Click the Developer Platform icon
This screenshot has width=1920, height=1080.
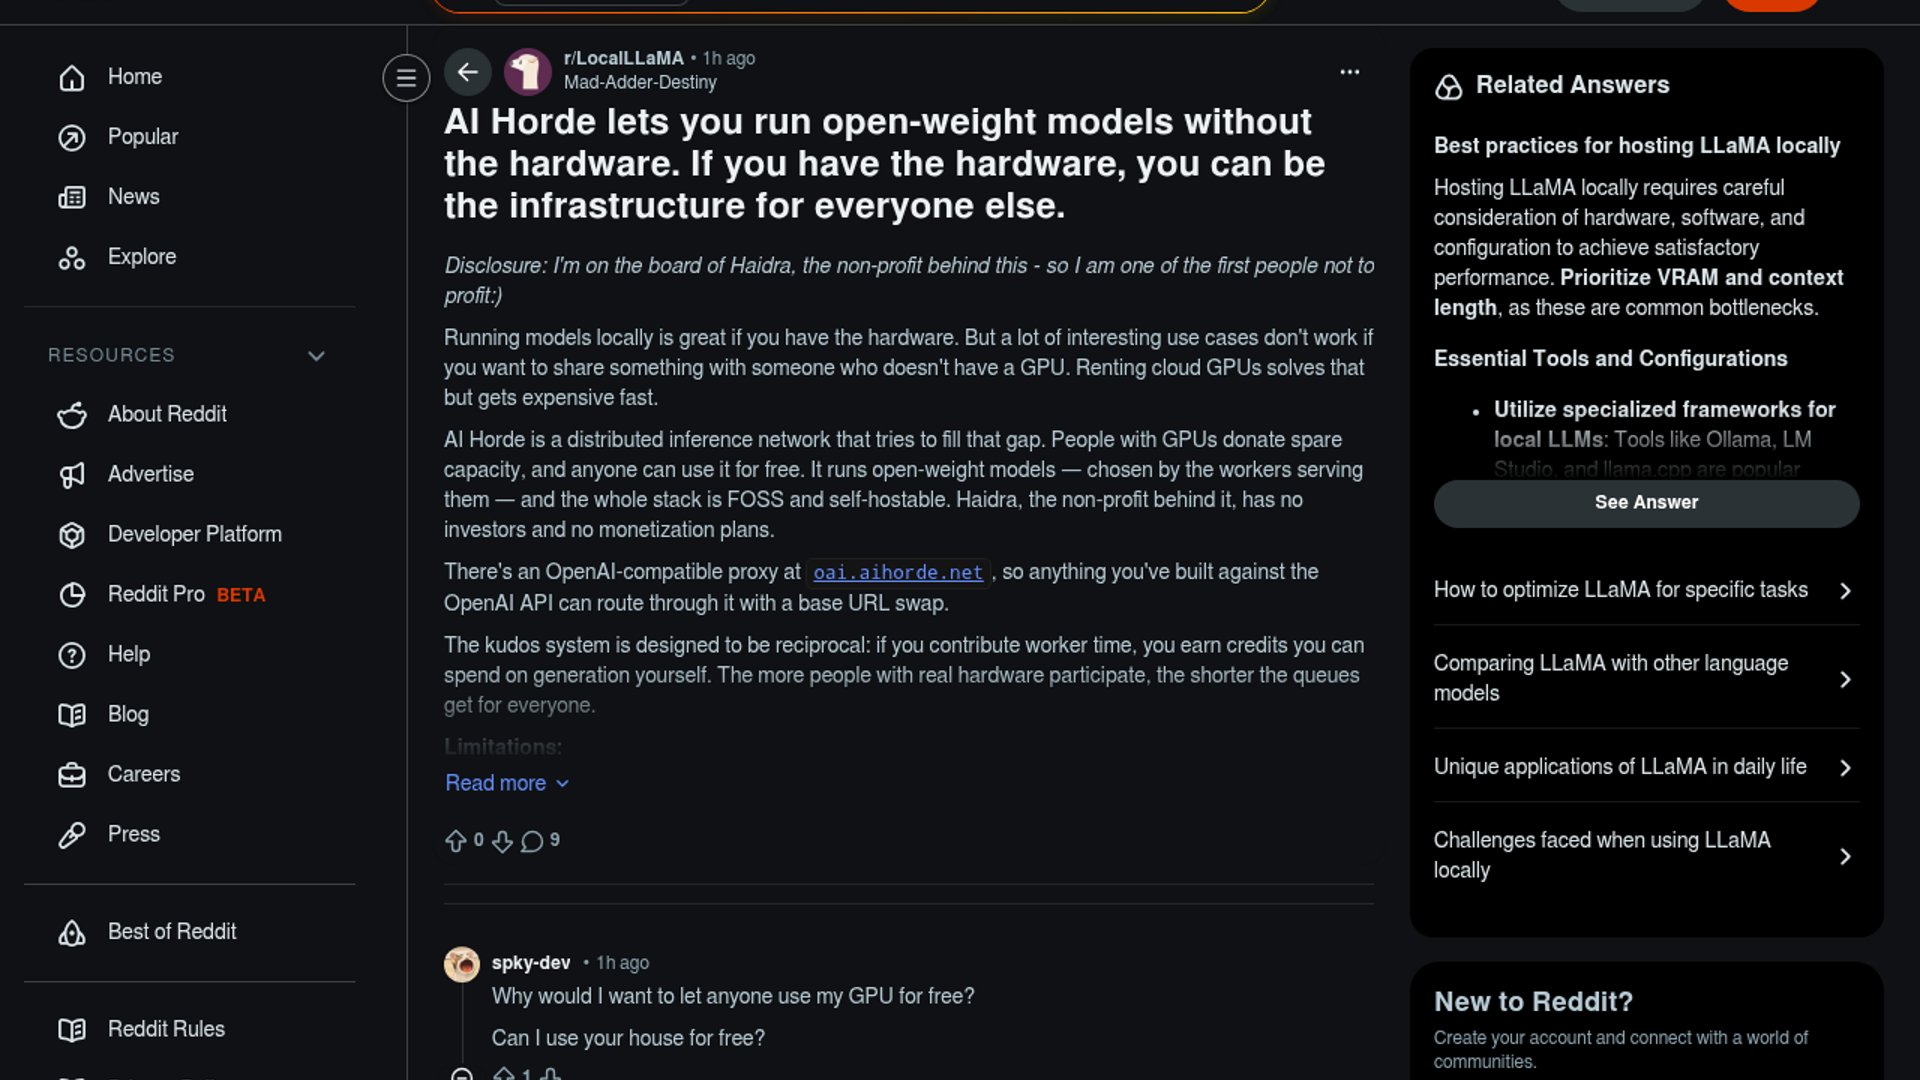(72, 535)
